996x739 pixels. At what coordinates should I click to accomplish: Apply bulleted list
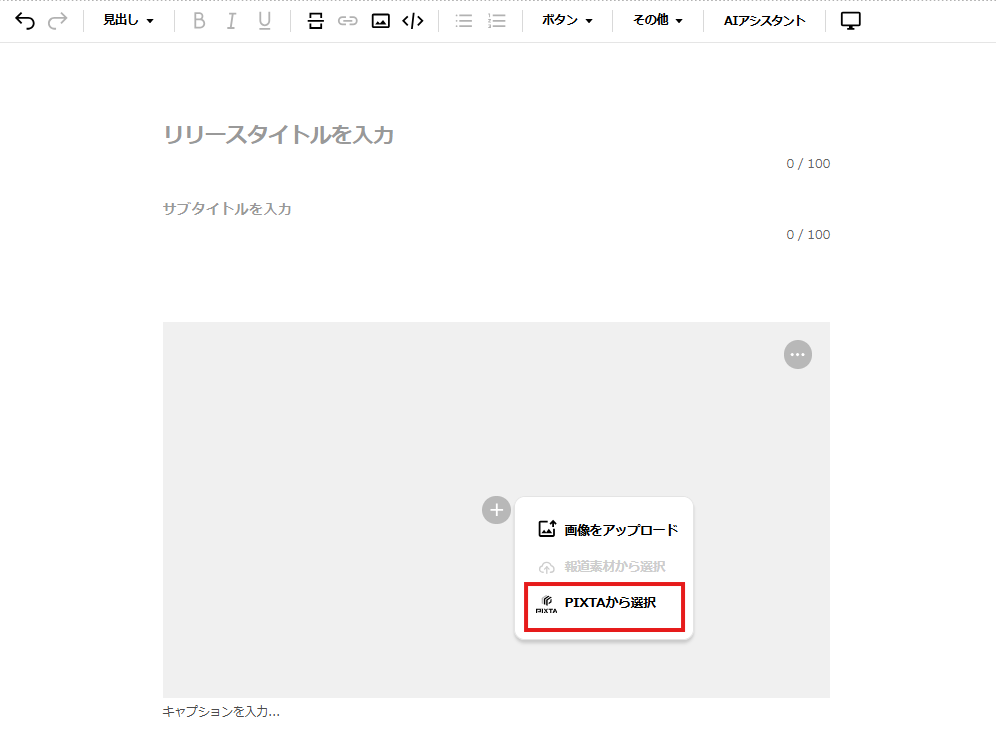pyautogui.click(x=464, y=21)
